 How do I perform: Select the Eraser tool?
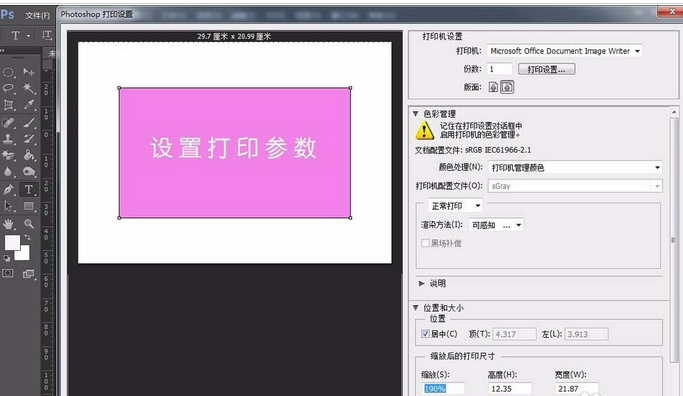[x=8, y=155]
